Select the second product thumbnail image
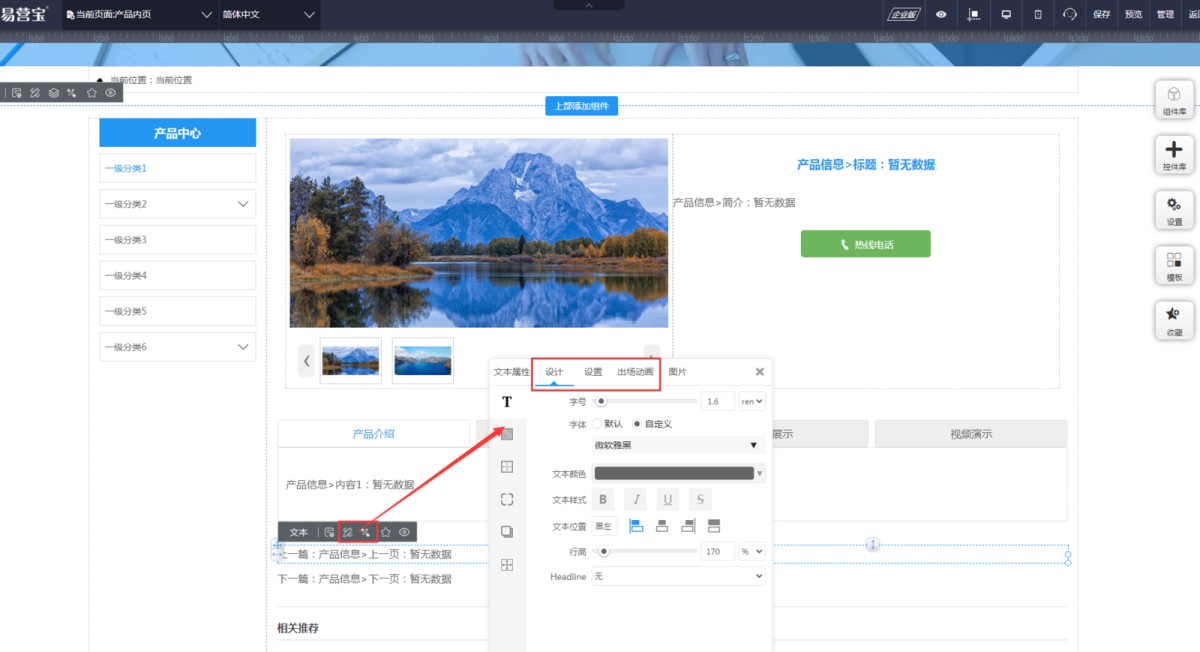Viewport: 1200px width, 652px height. click(422, 360)
